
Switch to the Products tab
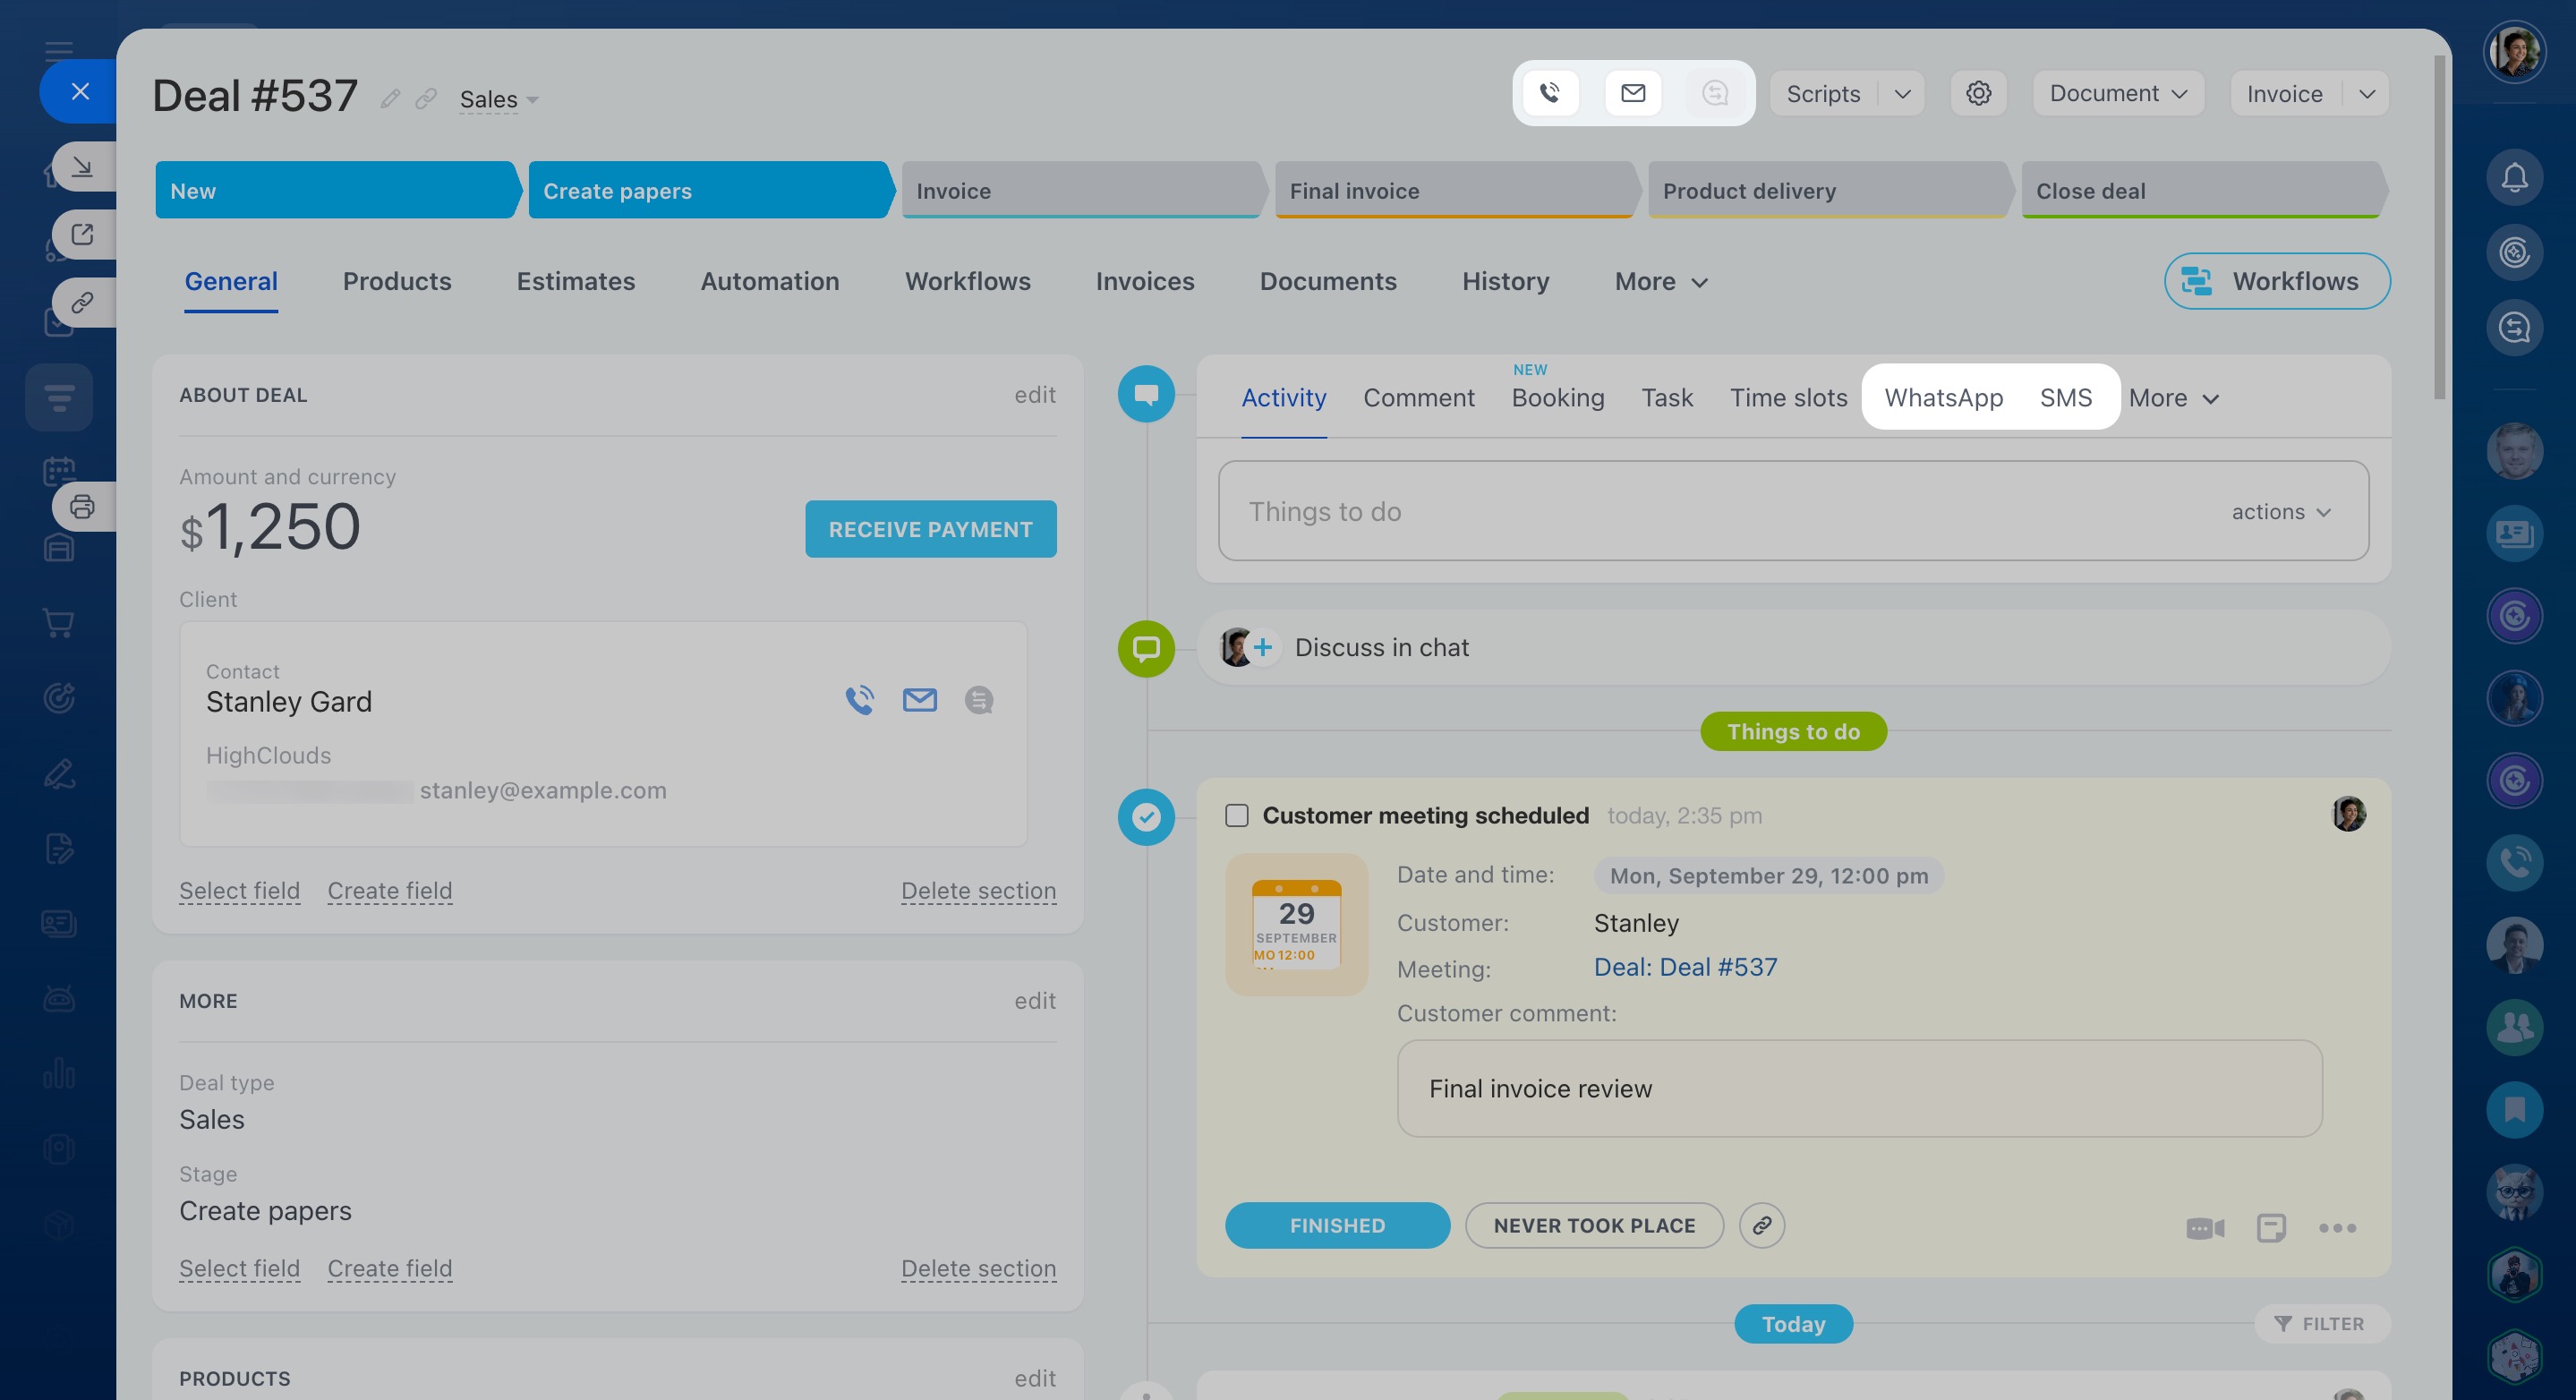click(397, 281)
